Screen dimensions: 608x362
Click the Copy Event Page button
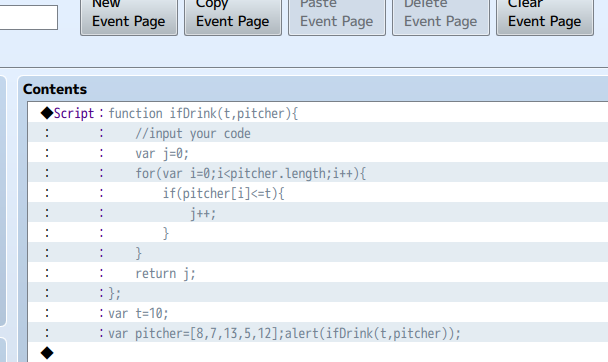click(233, 17)
